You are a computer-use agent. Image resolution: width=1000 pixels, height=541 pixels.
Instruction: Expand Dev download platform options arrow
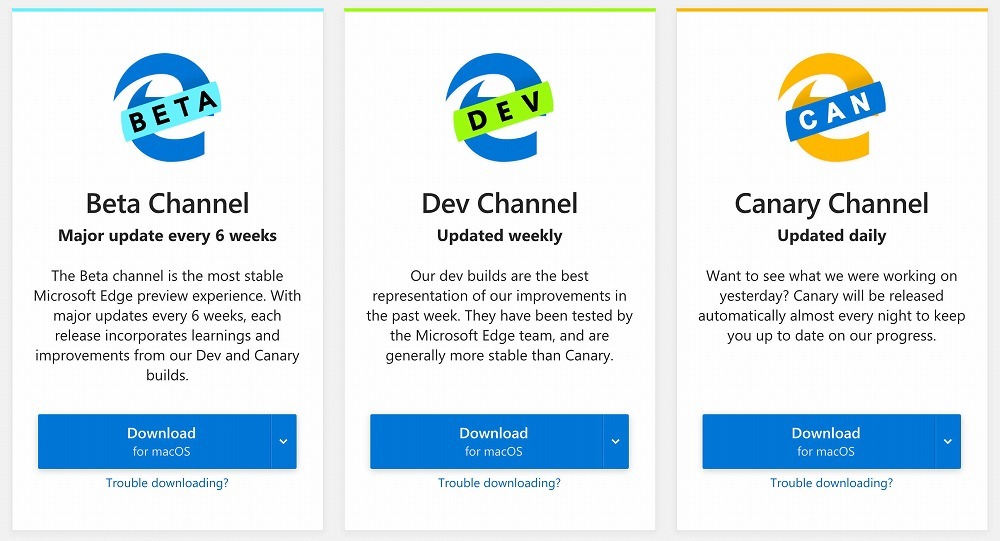(x=616, y=441)
